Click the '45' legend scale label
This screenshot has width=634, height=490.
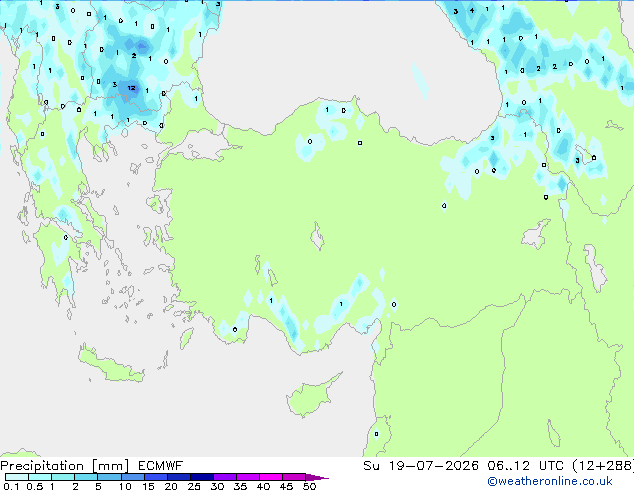coord(286,486)
